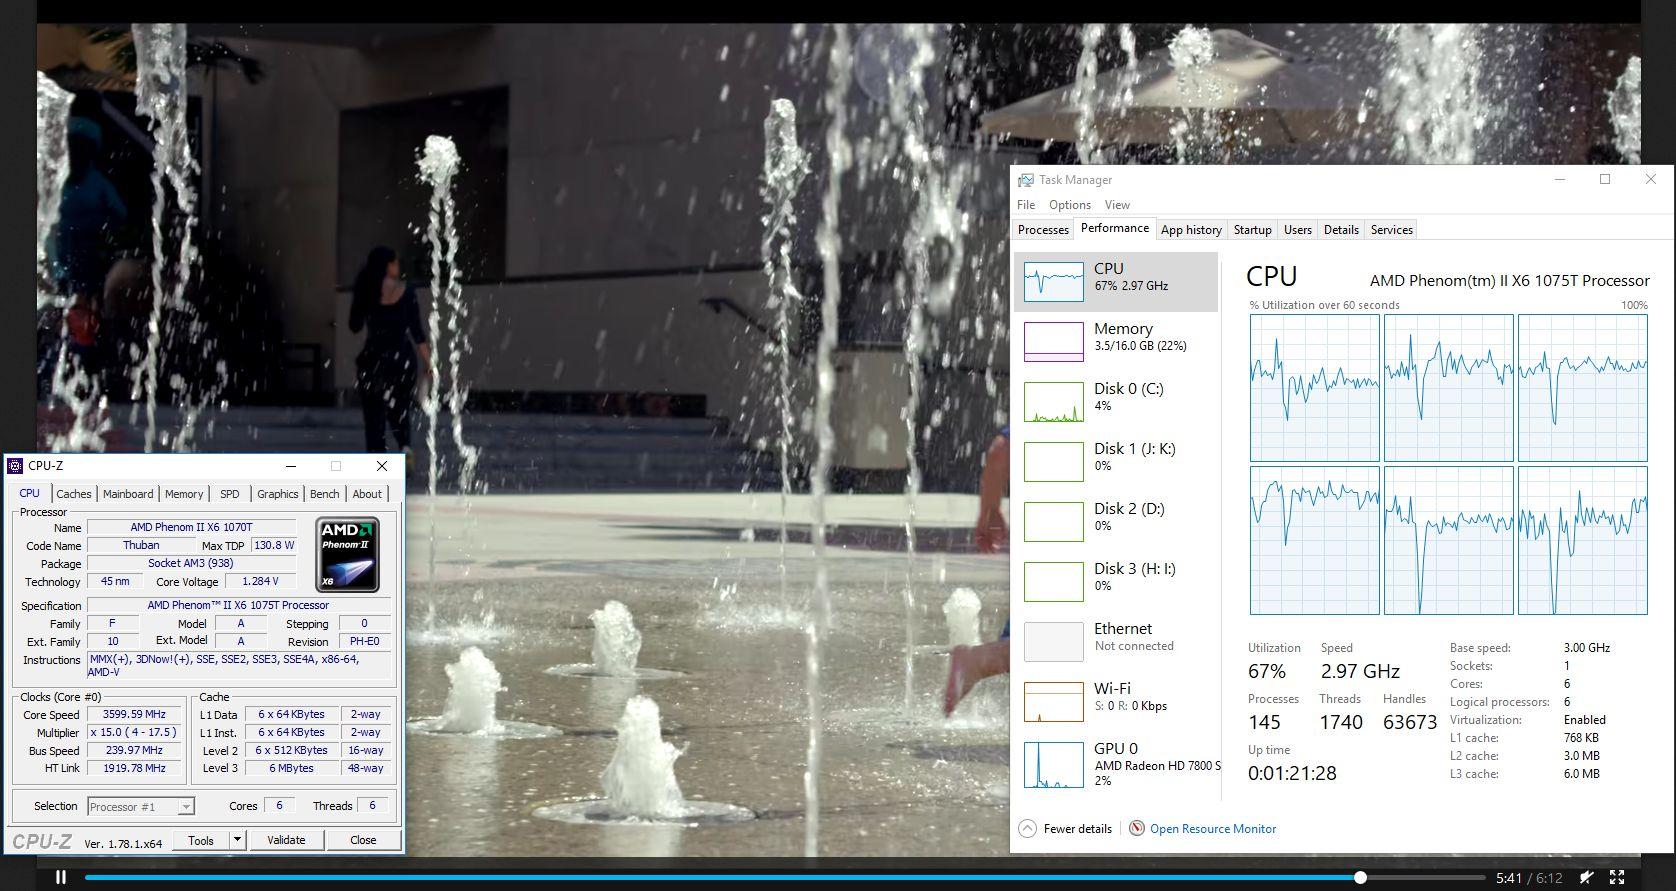The width and height of the screenshot is (1676, 891).
Task: Open the Processor #1 selection dropdown
Action: (x=140, y=806)
